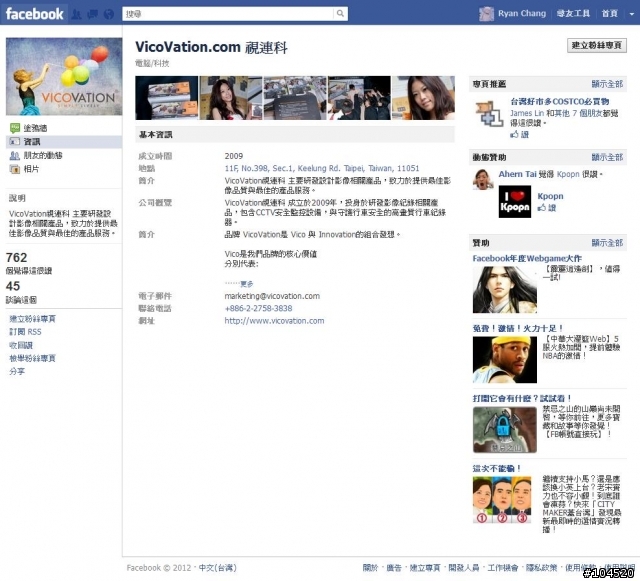This screenshot has width=640, height=581.
Task: Open Ryan Chang profile link
Action: (x=522, y=13)
